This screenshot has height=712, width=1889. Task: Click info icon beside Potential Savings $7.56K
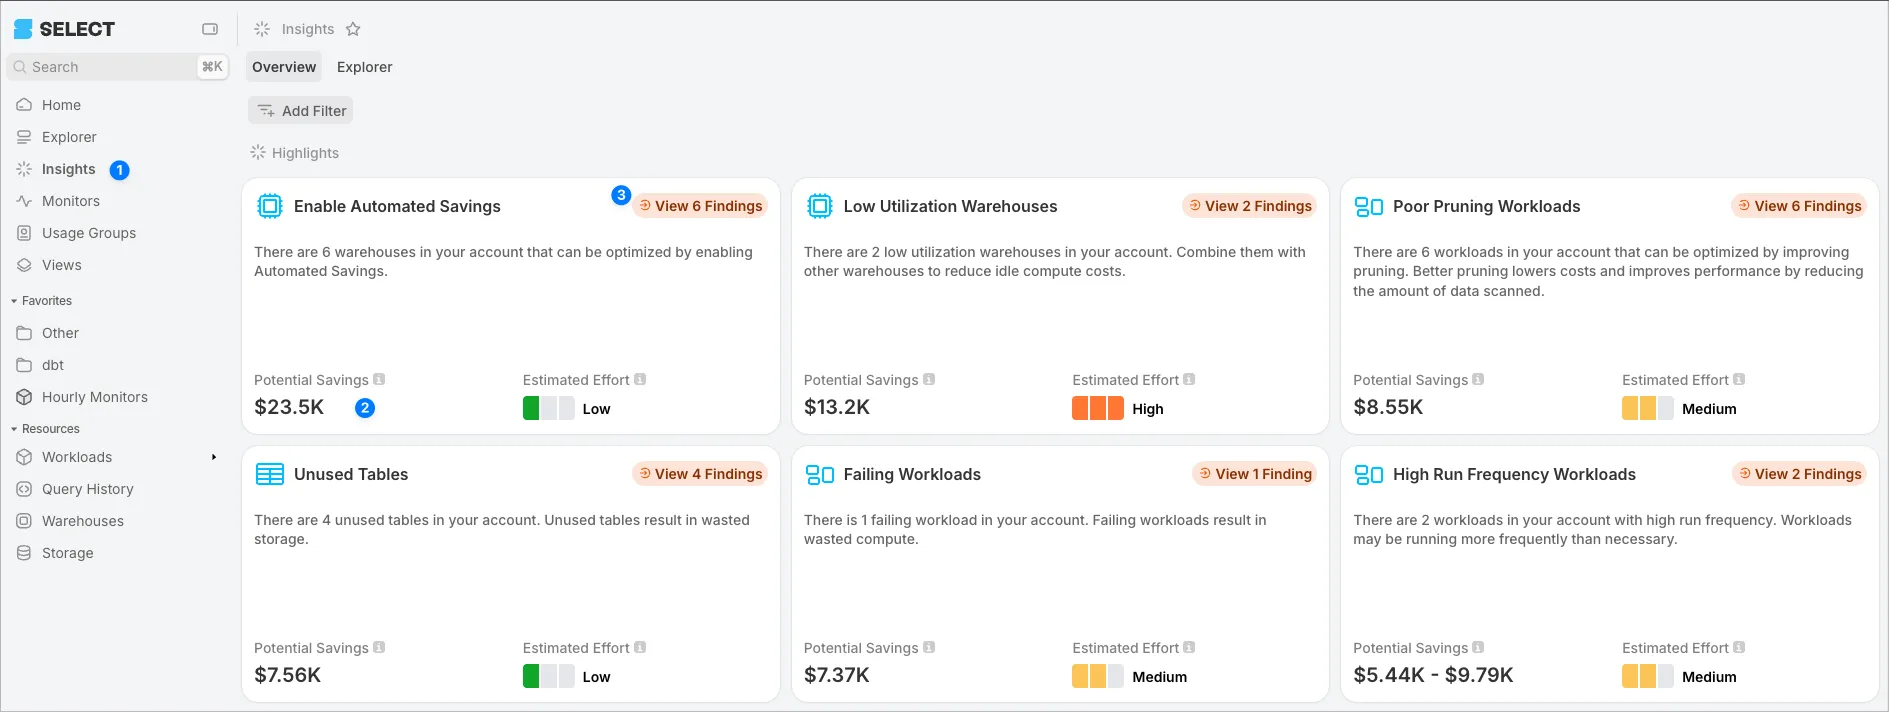379,647
